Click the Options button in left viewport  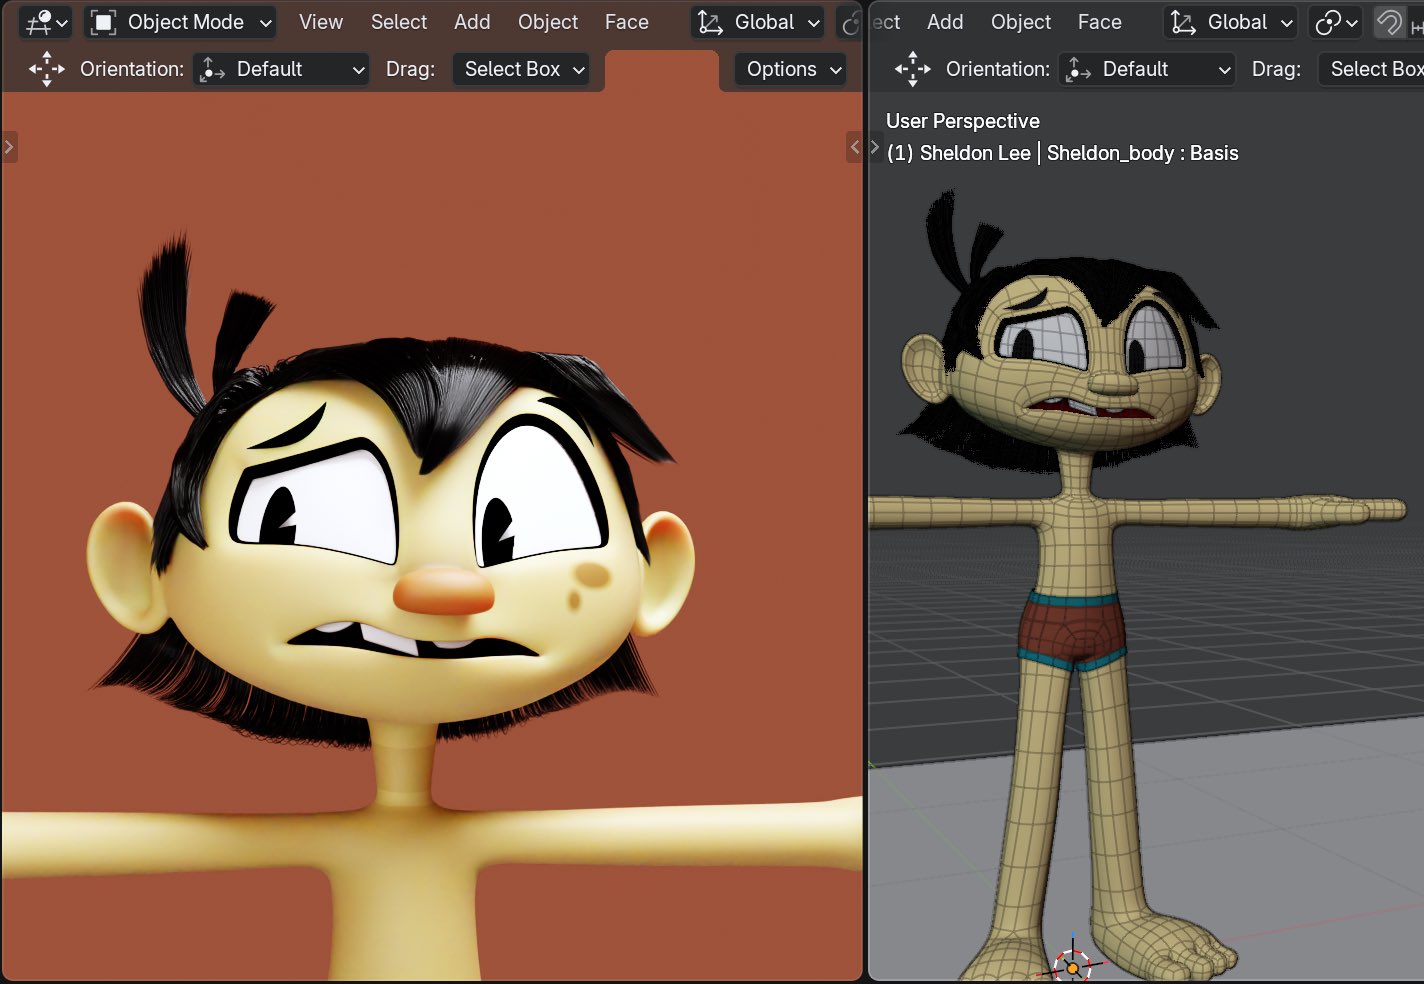pyautogui.click(x=793, y=69)
